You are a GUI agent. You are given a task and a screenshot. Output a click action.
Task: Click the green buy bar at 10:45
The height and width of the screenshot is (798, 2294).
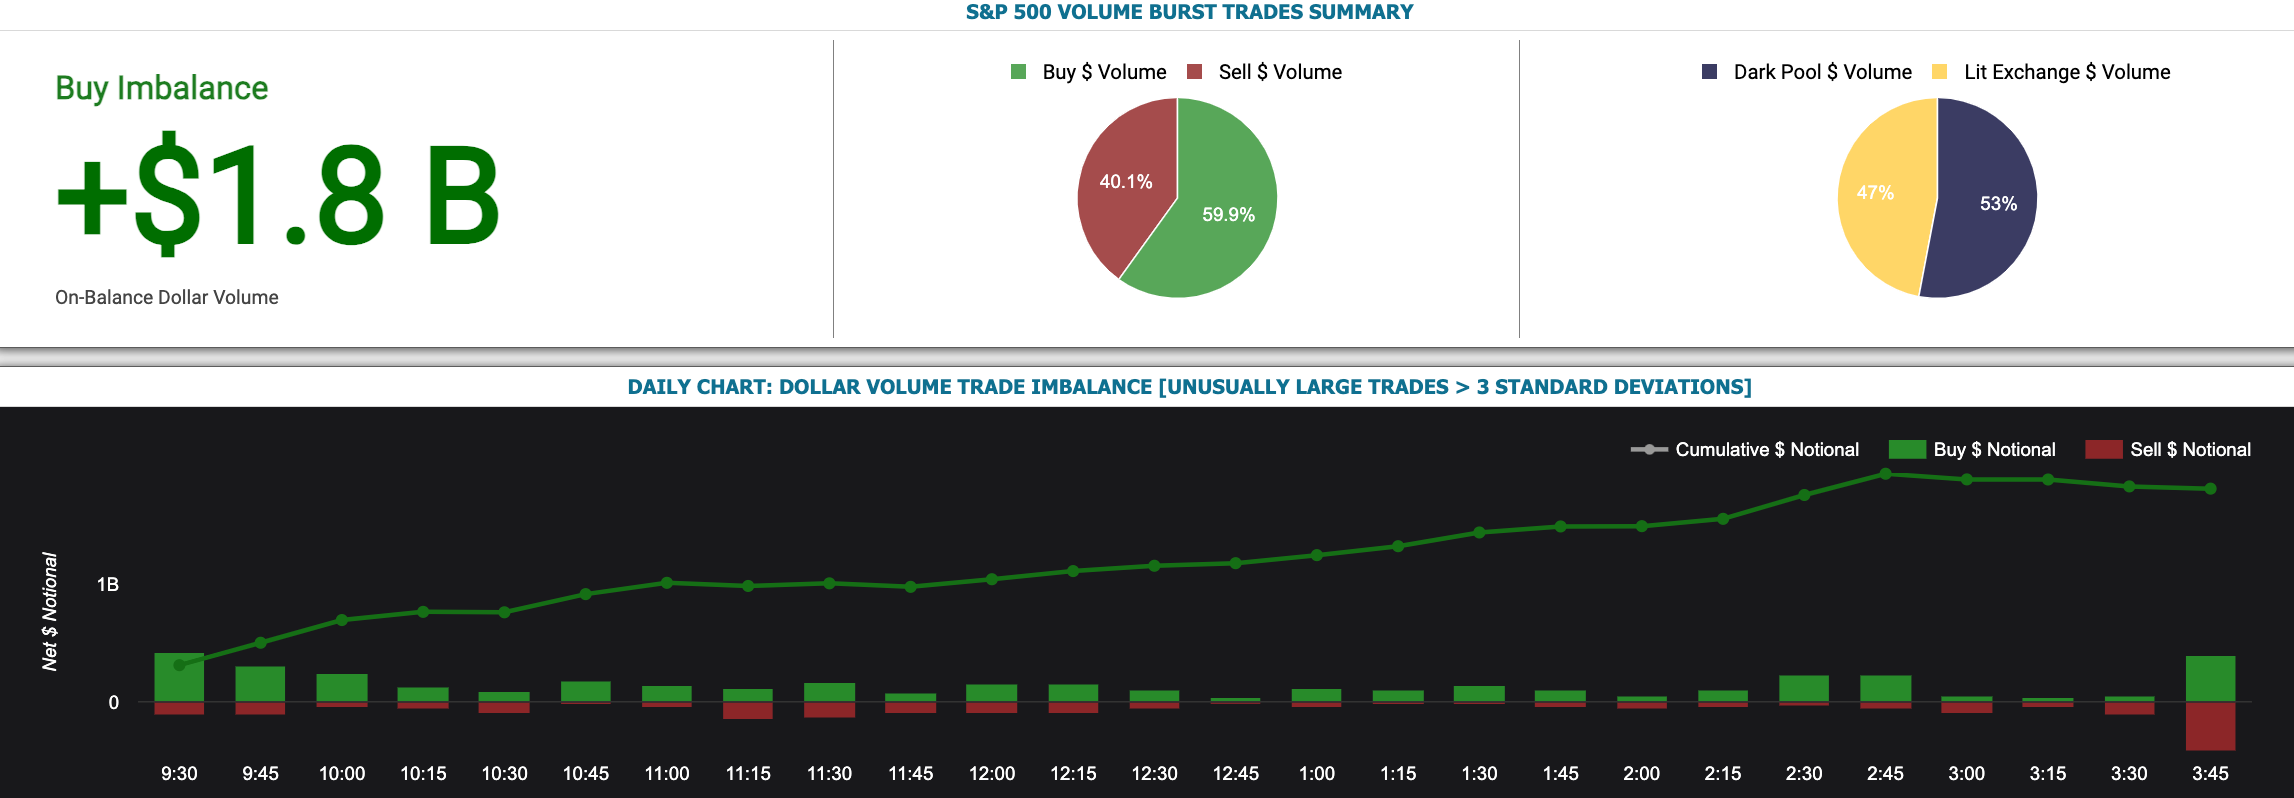[x=586, y=692]
